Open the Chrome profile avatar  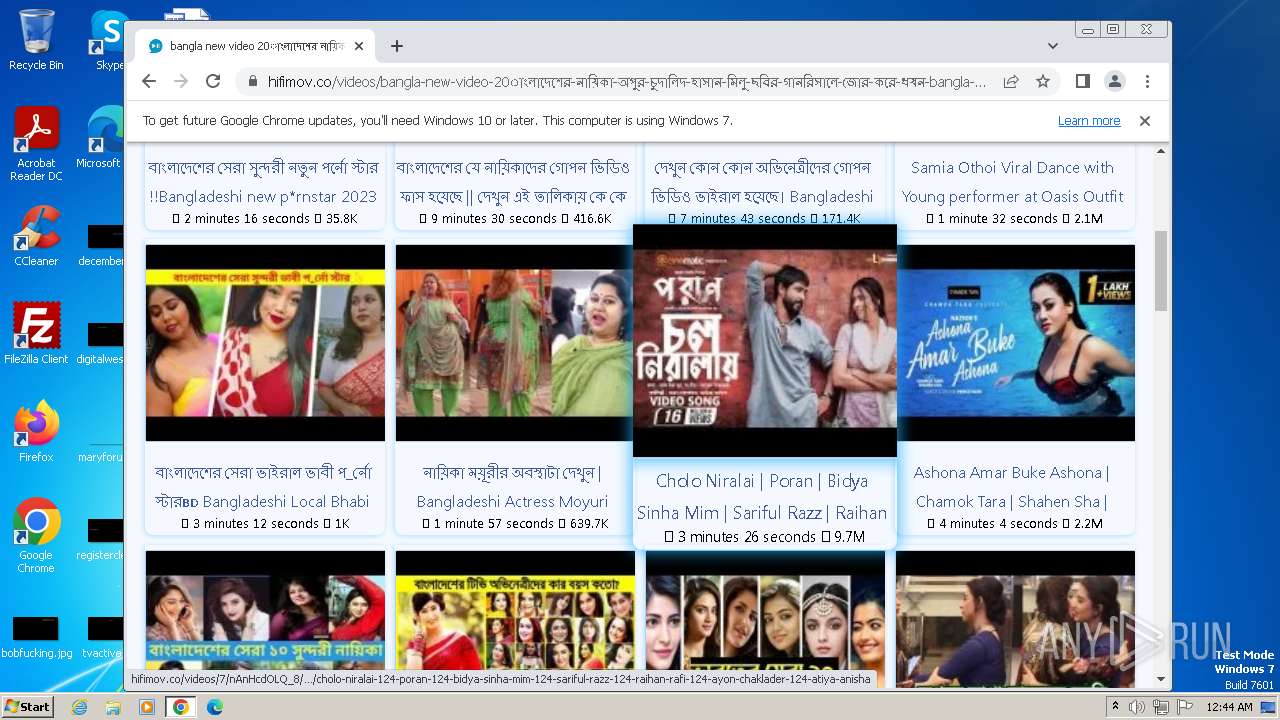tap(1114, 81)
